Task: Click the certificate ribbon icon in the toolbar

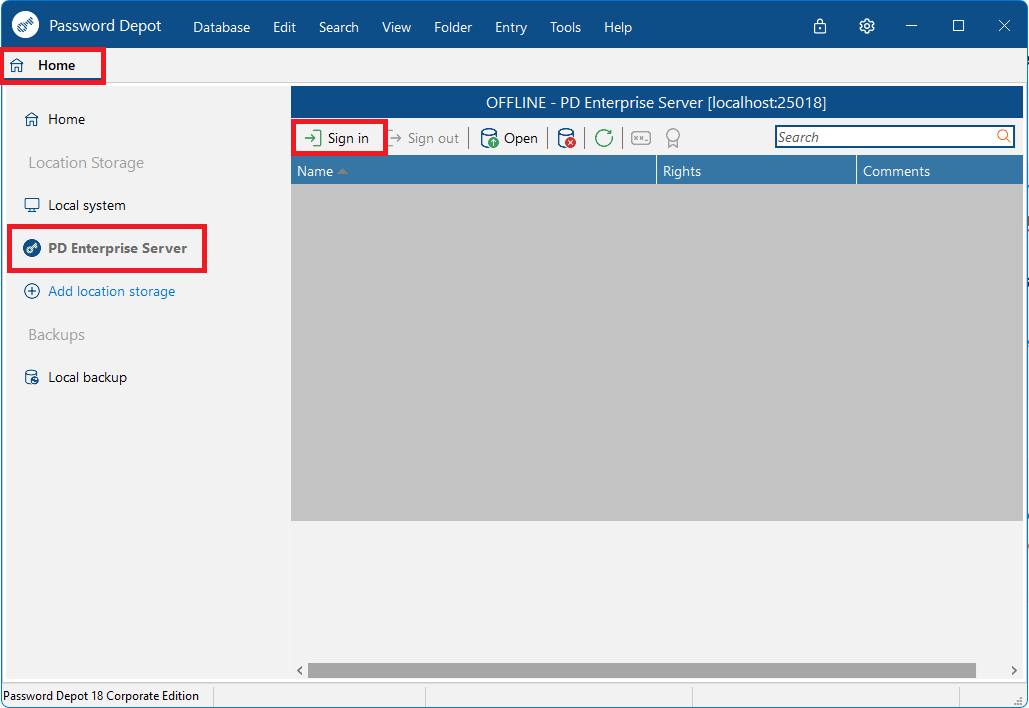Action: [x=673, y=138]
